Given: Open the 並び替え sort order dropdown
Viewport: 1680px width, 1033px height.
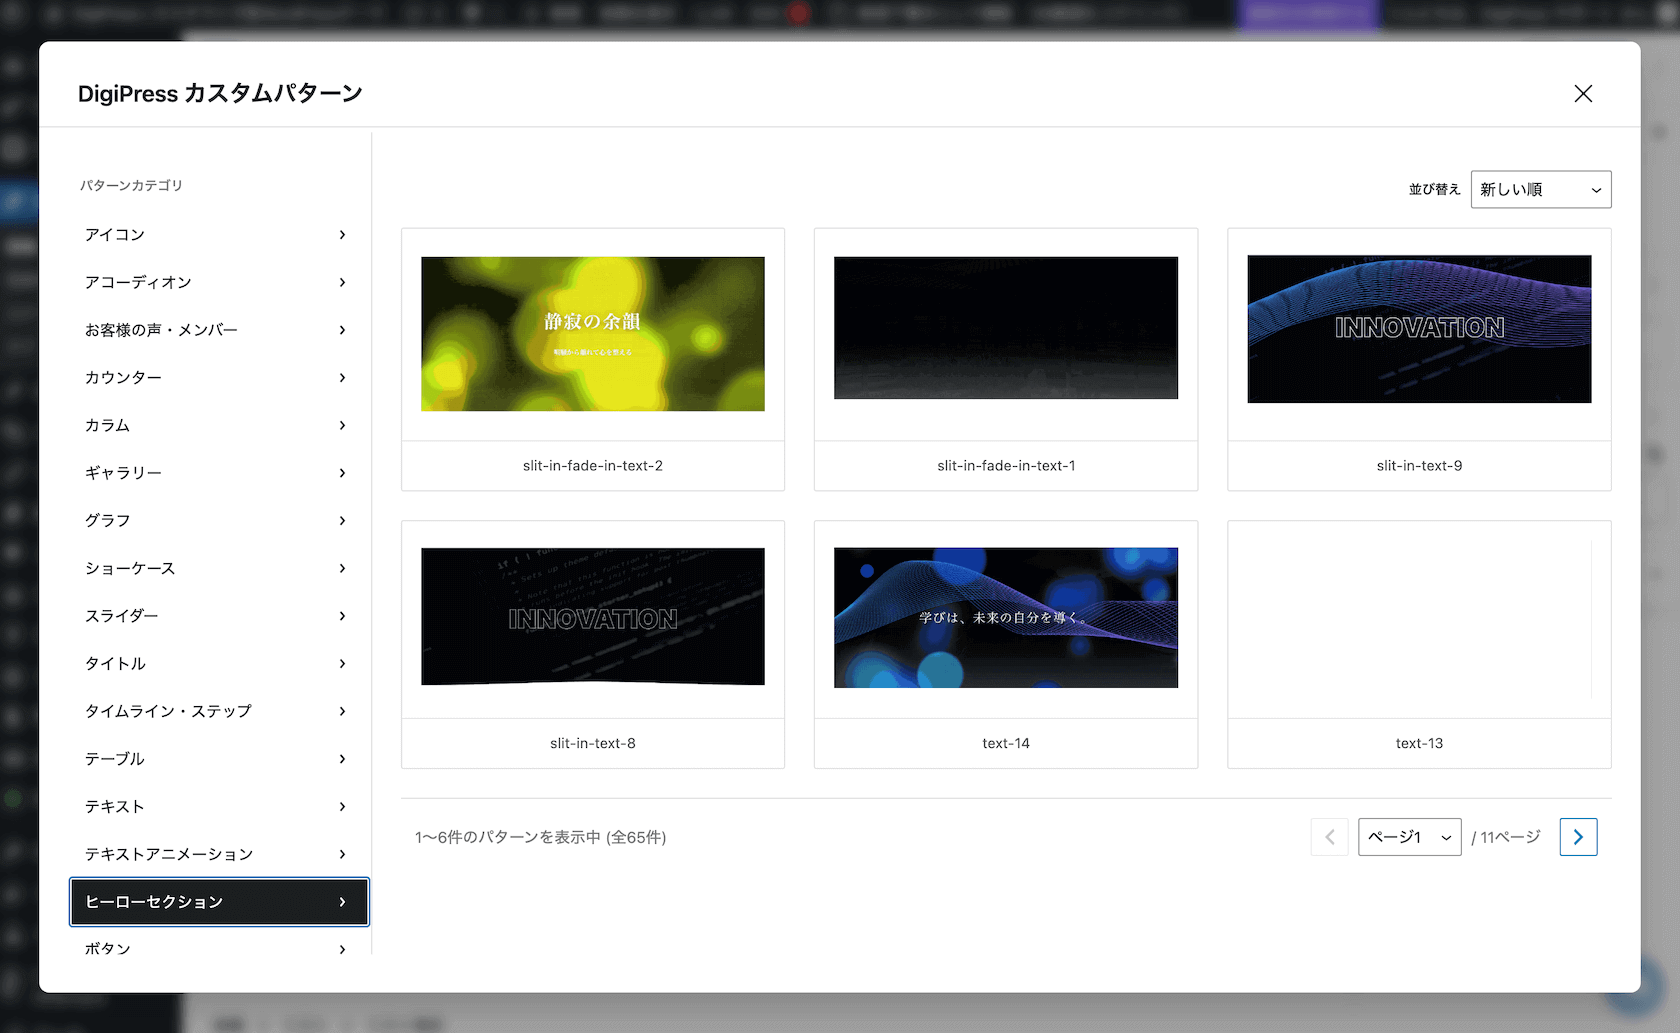Looking at the screenshot, I should pyautogui.click(x=1540, y=189).
